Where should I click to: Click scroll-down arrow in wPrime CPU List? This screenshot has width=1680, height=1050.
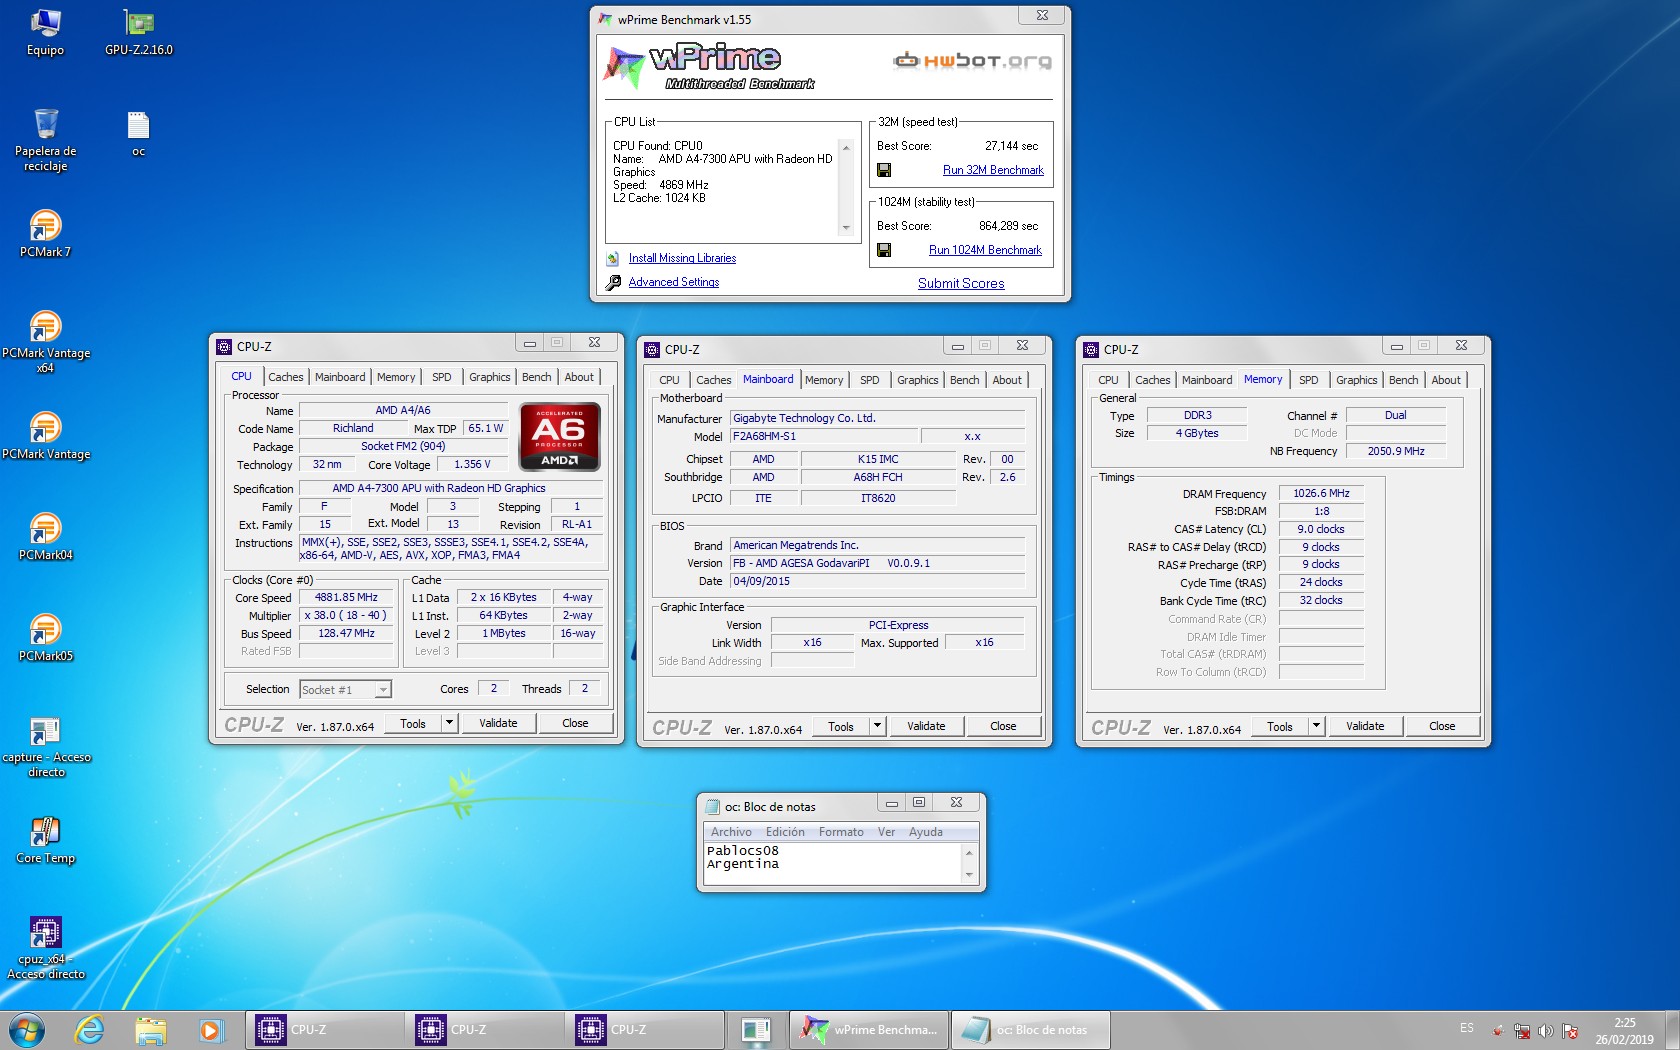pyautogui.click(x=846, y=228)
